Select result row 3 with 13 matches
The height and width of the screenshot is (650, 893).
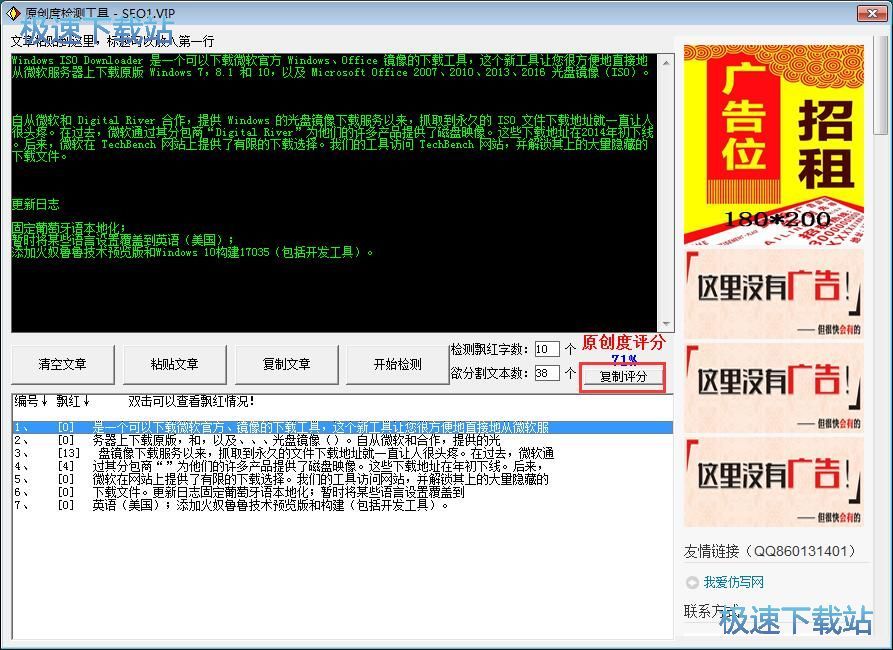pos(342,453)
